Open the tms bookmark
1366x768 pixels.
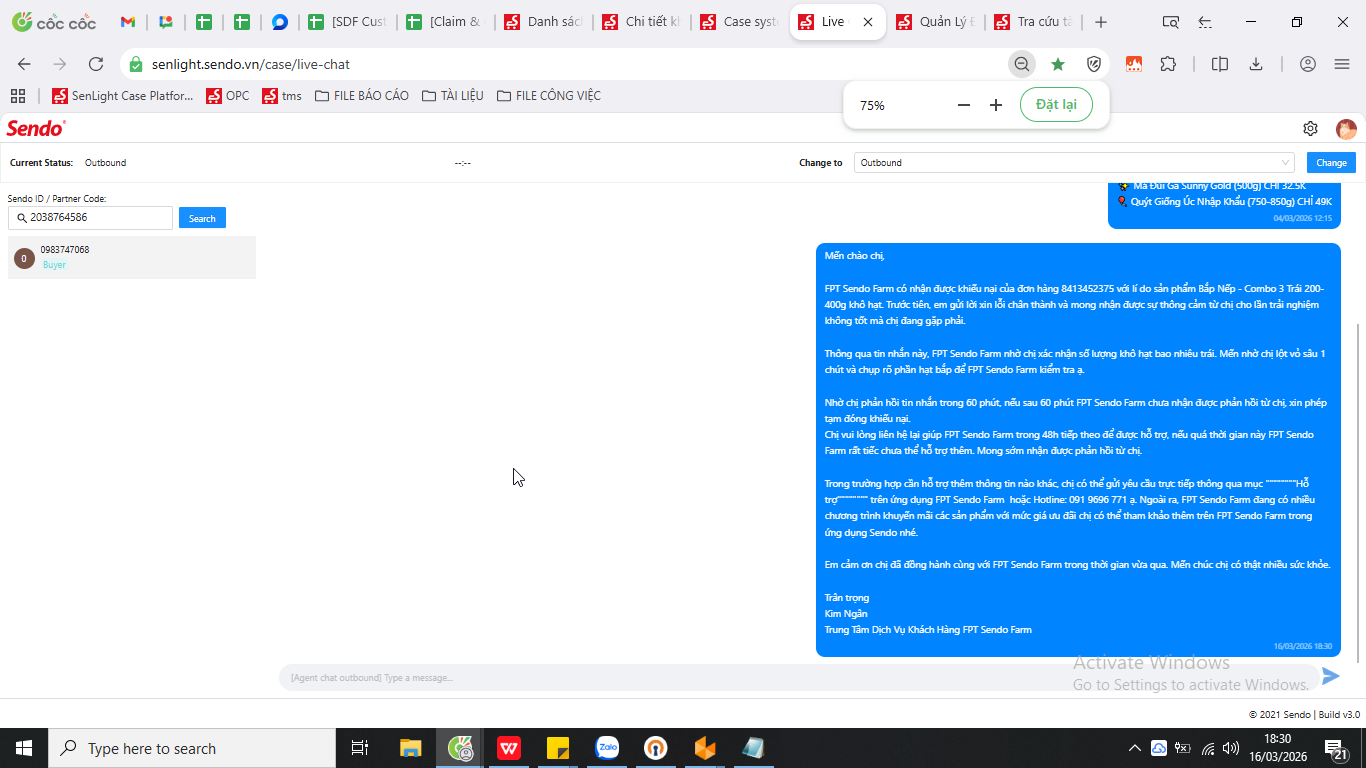[x=281, y=96]
